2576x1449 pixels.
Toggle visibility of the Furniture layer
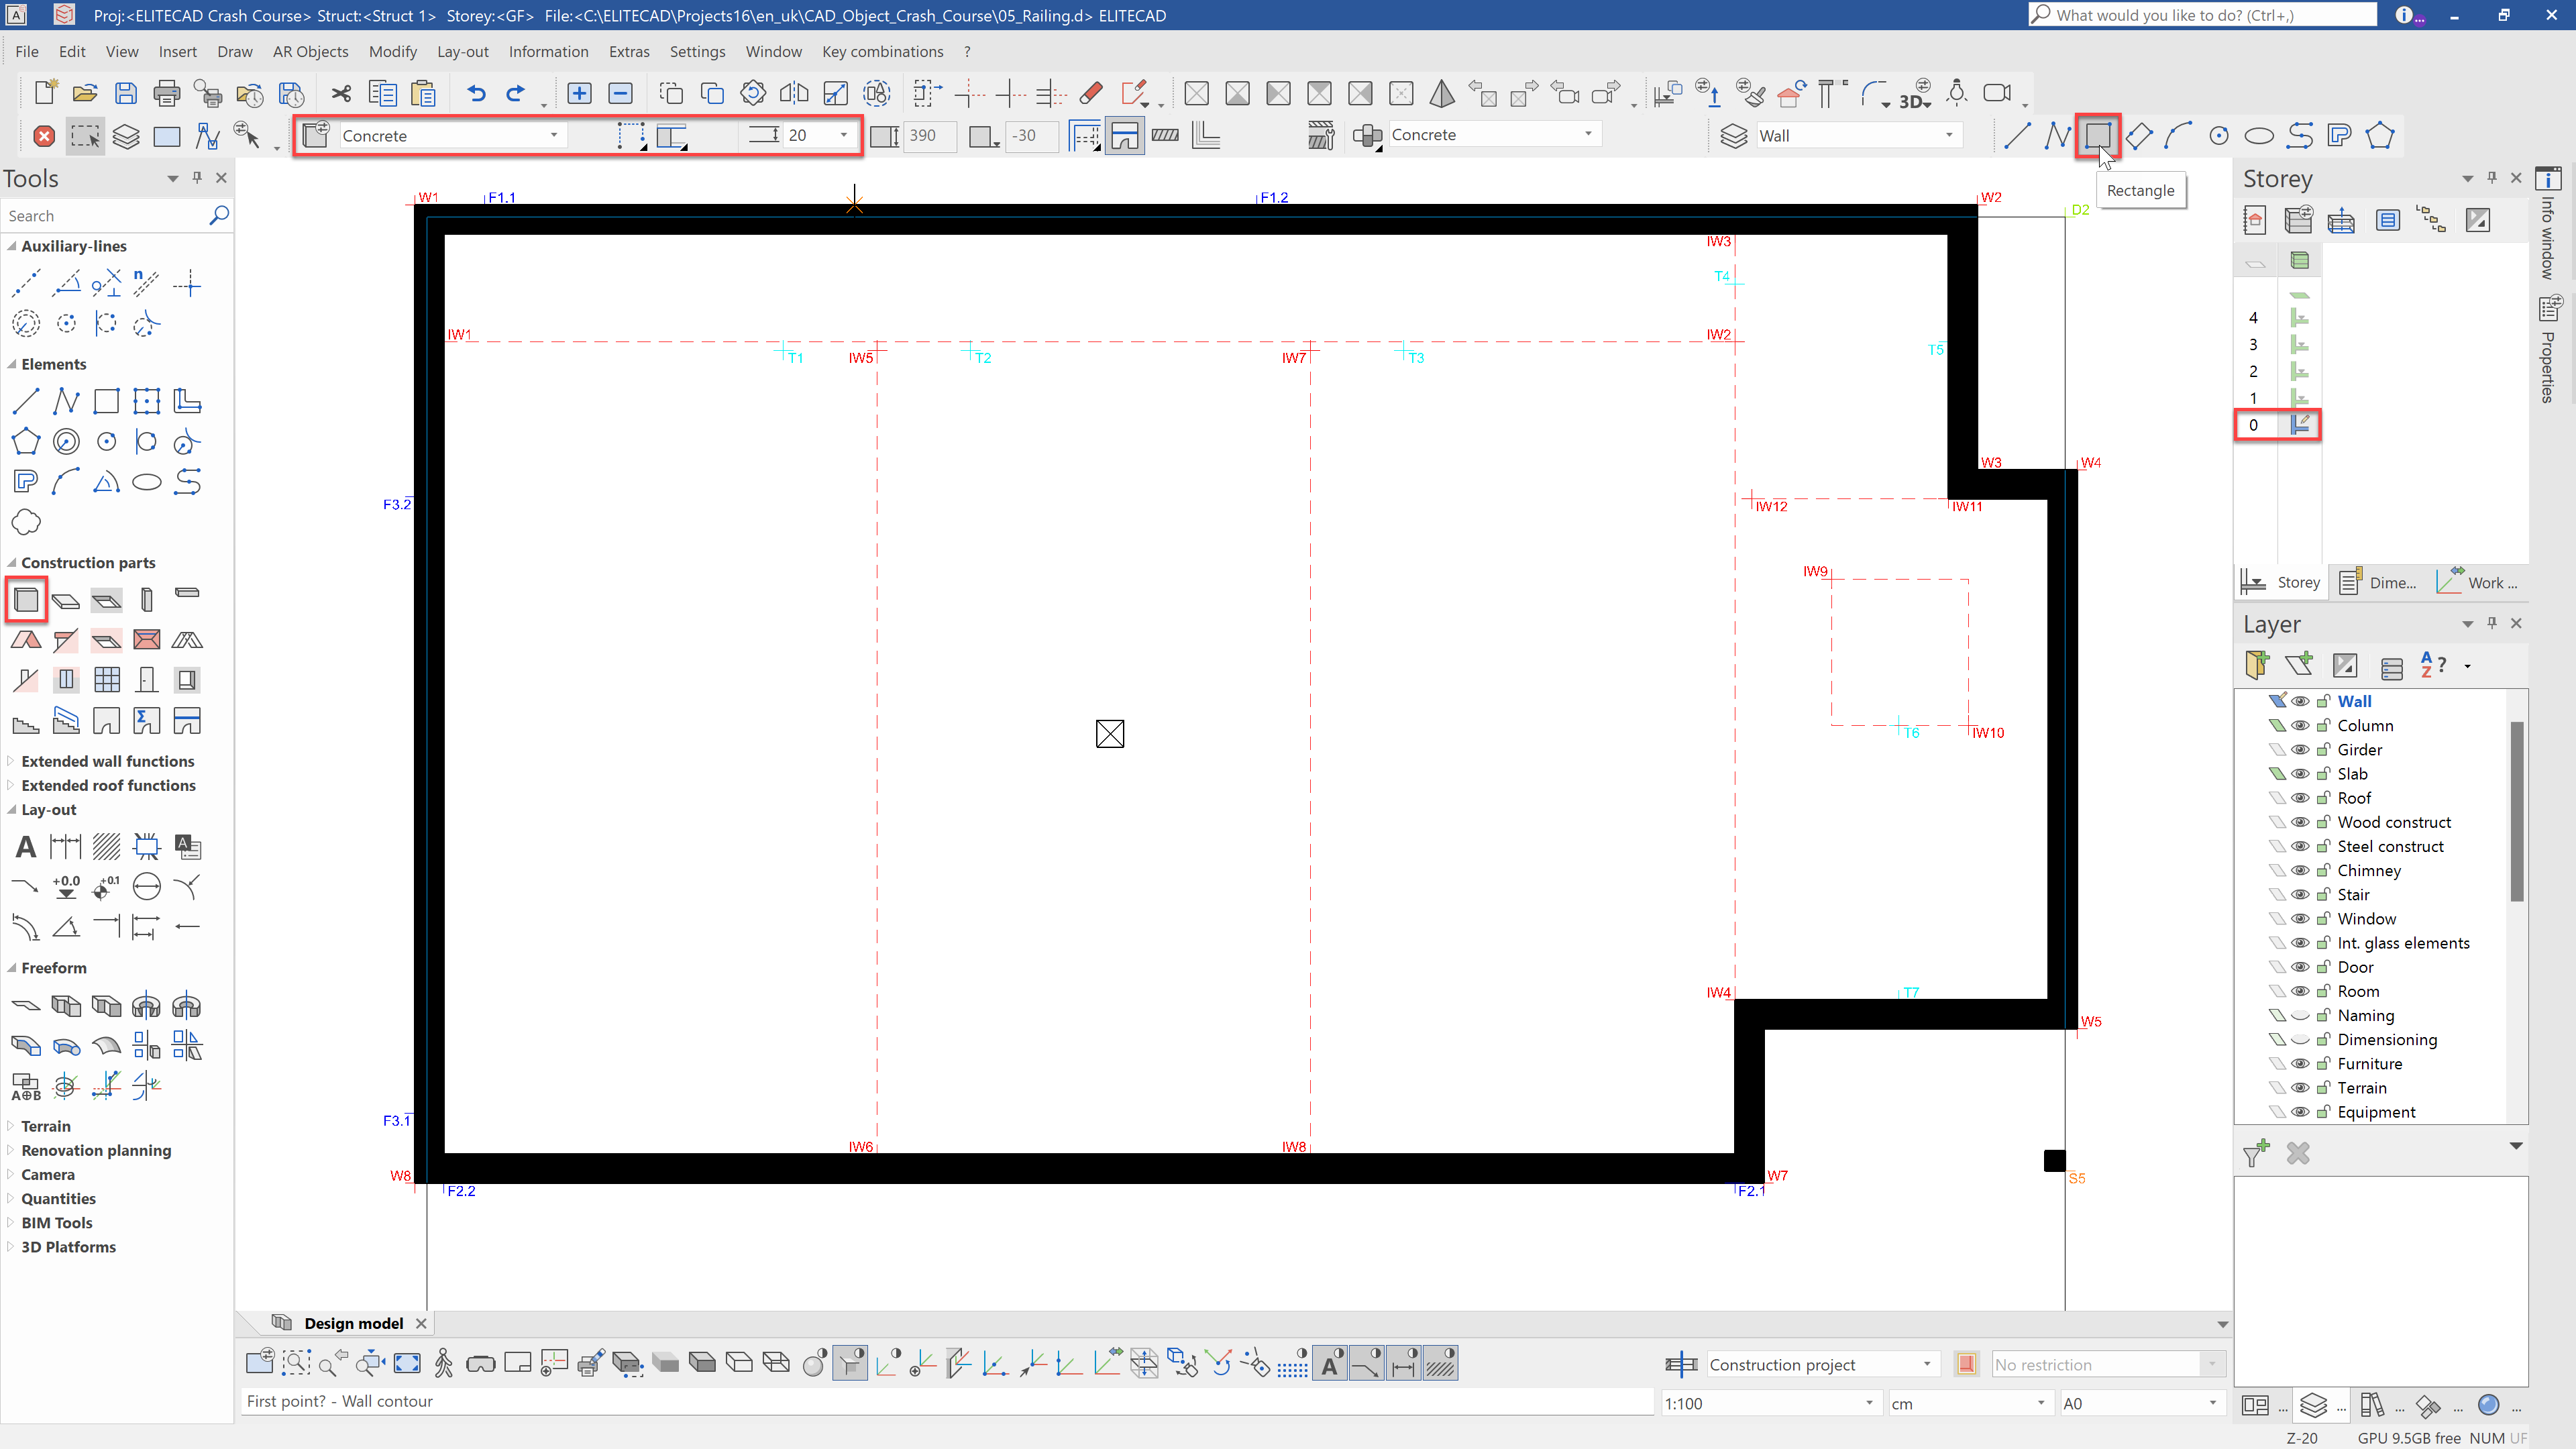(2300, 1064)
